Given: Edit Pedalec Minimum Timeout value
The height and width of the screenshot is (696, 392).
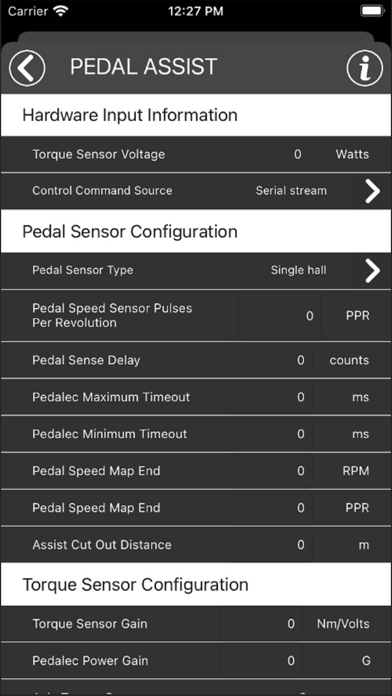Looking at the screenshot, I should (271, 434).
